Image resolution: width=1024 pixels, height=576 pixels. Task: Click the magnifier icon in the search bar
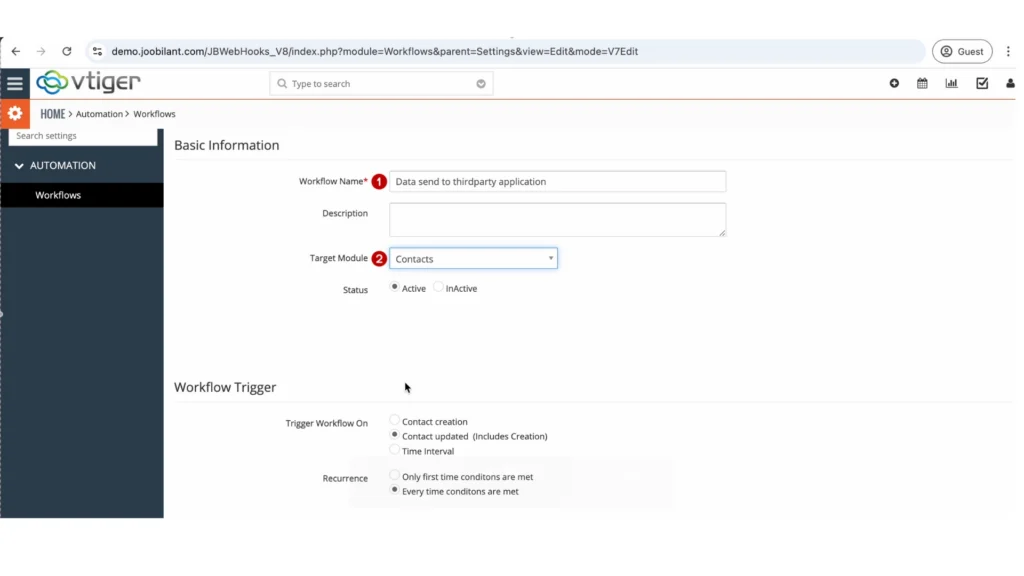pos(283,83)
